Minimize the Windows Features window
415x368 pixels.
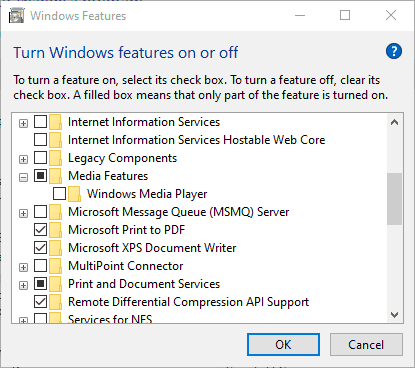[x=300, y=15]
